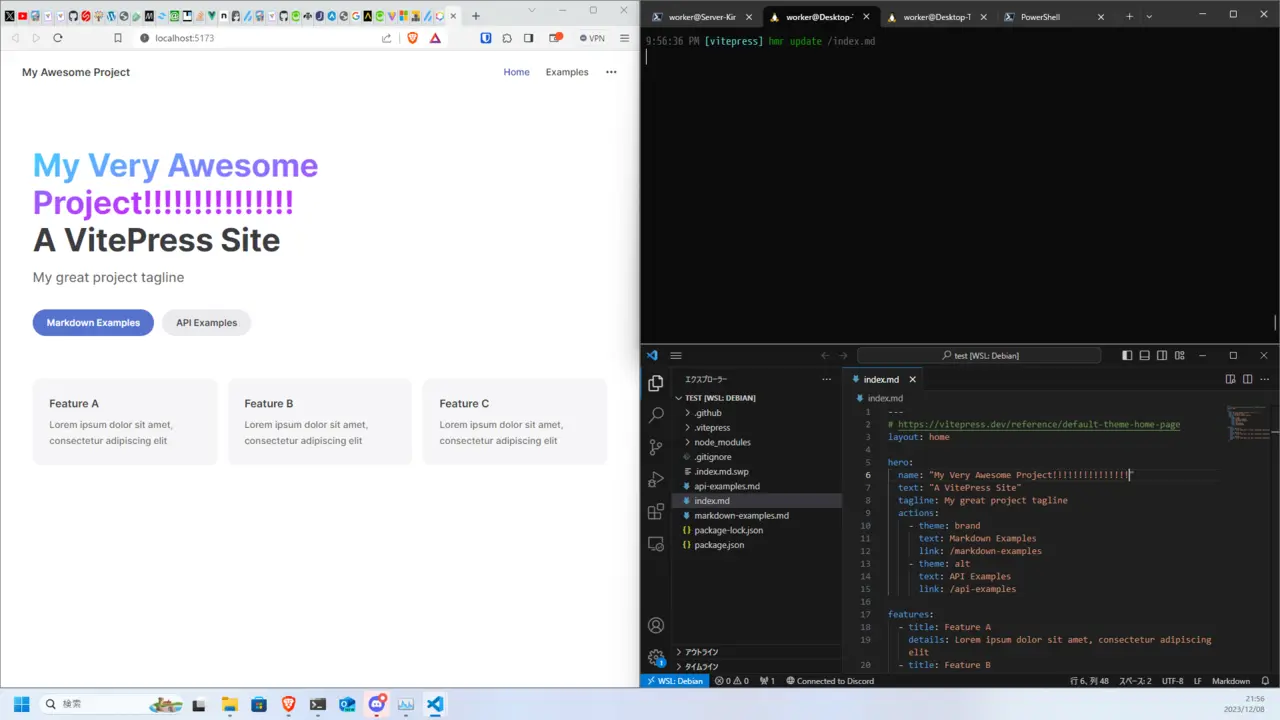1280x720 pixels.
Task: Click Markdown Examples button
Action: [93, 323]
